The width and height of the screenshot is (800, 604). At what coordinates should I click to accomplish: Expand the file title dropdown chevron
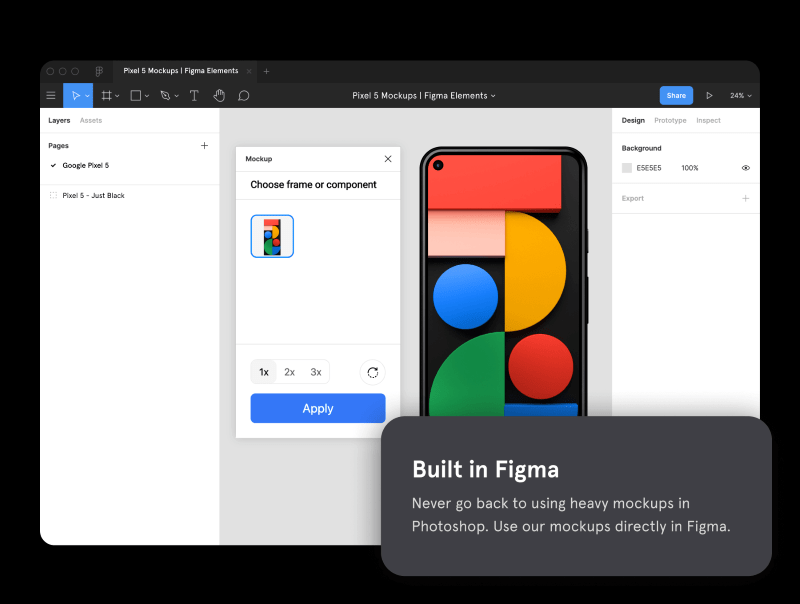(493, 96)
